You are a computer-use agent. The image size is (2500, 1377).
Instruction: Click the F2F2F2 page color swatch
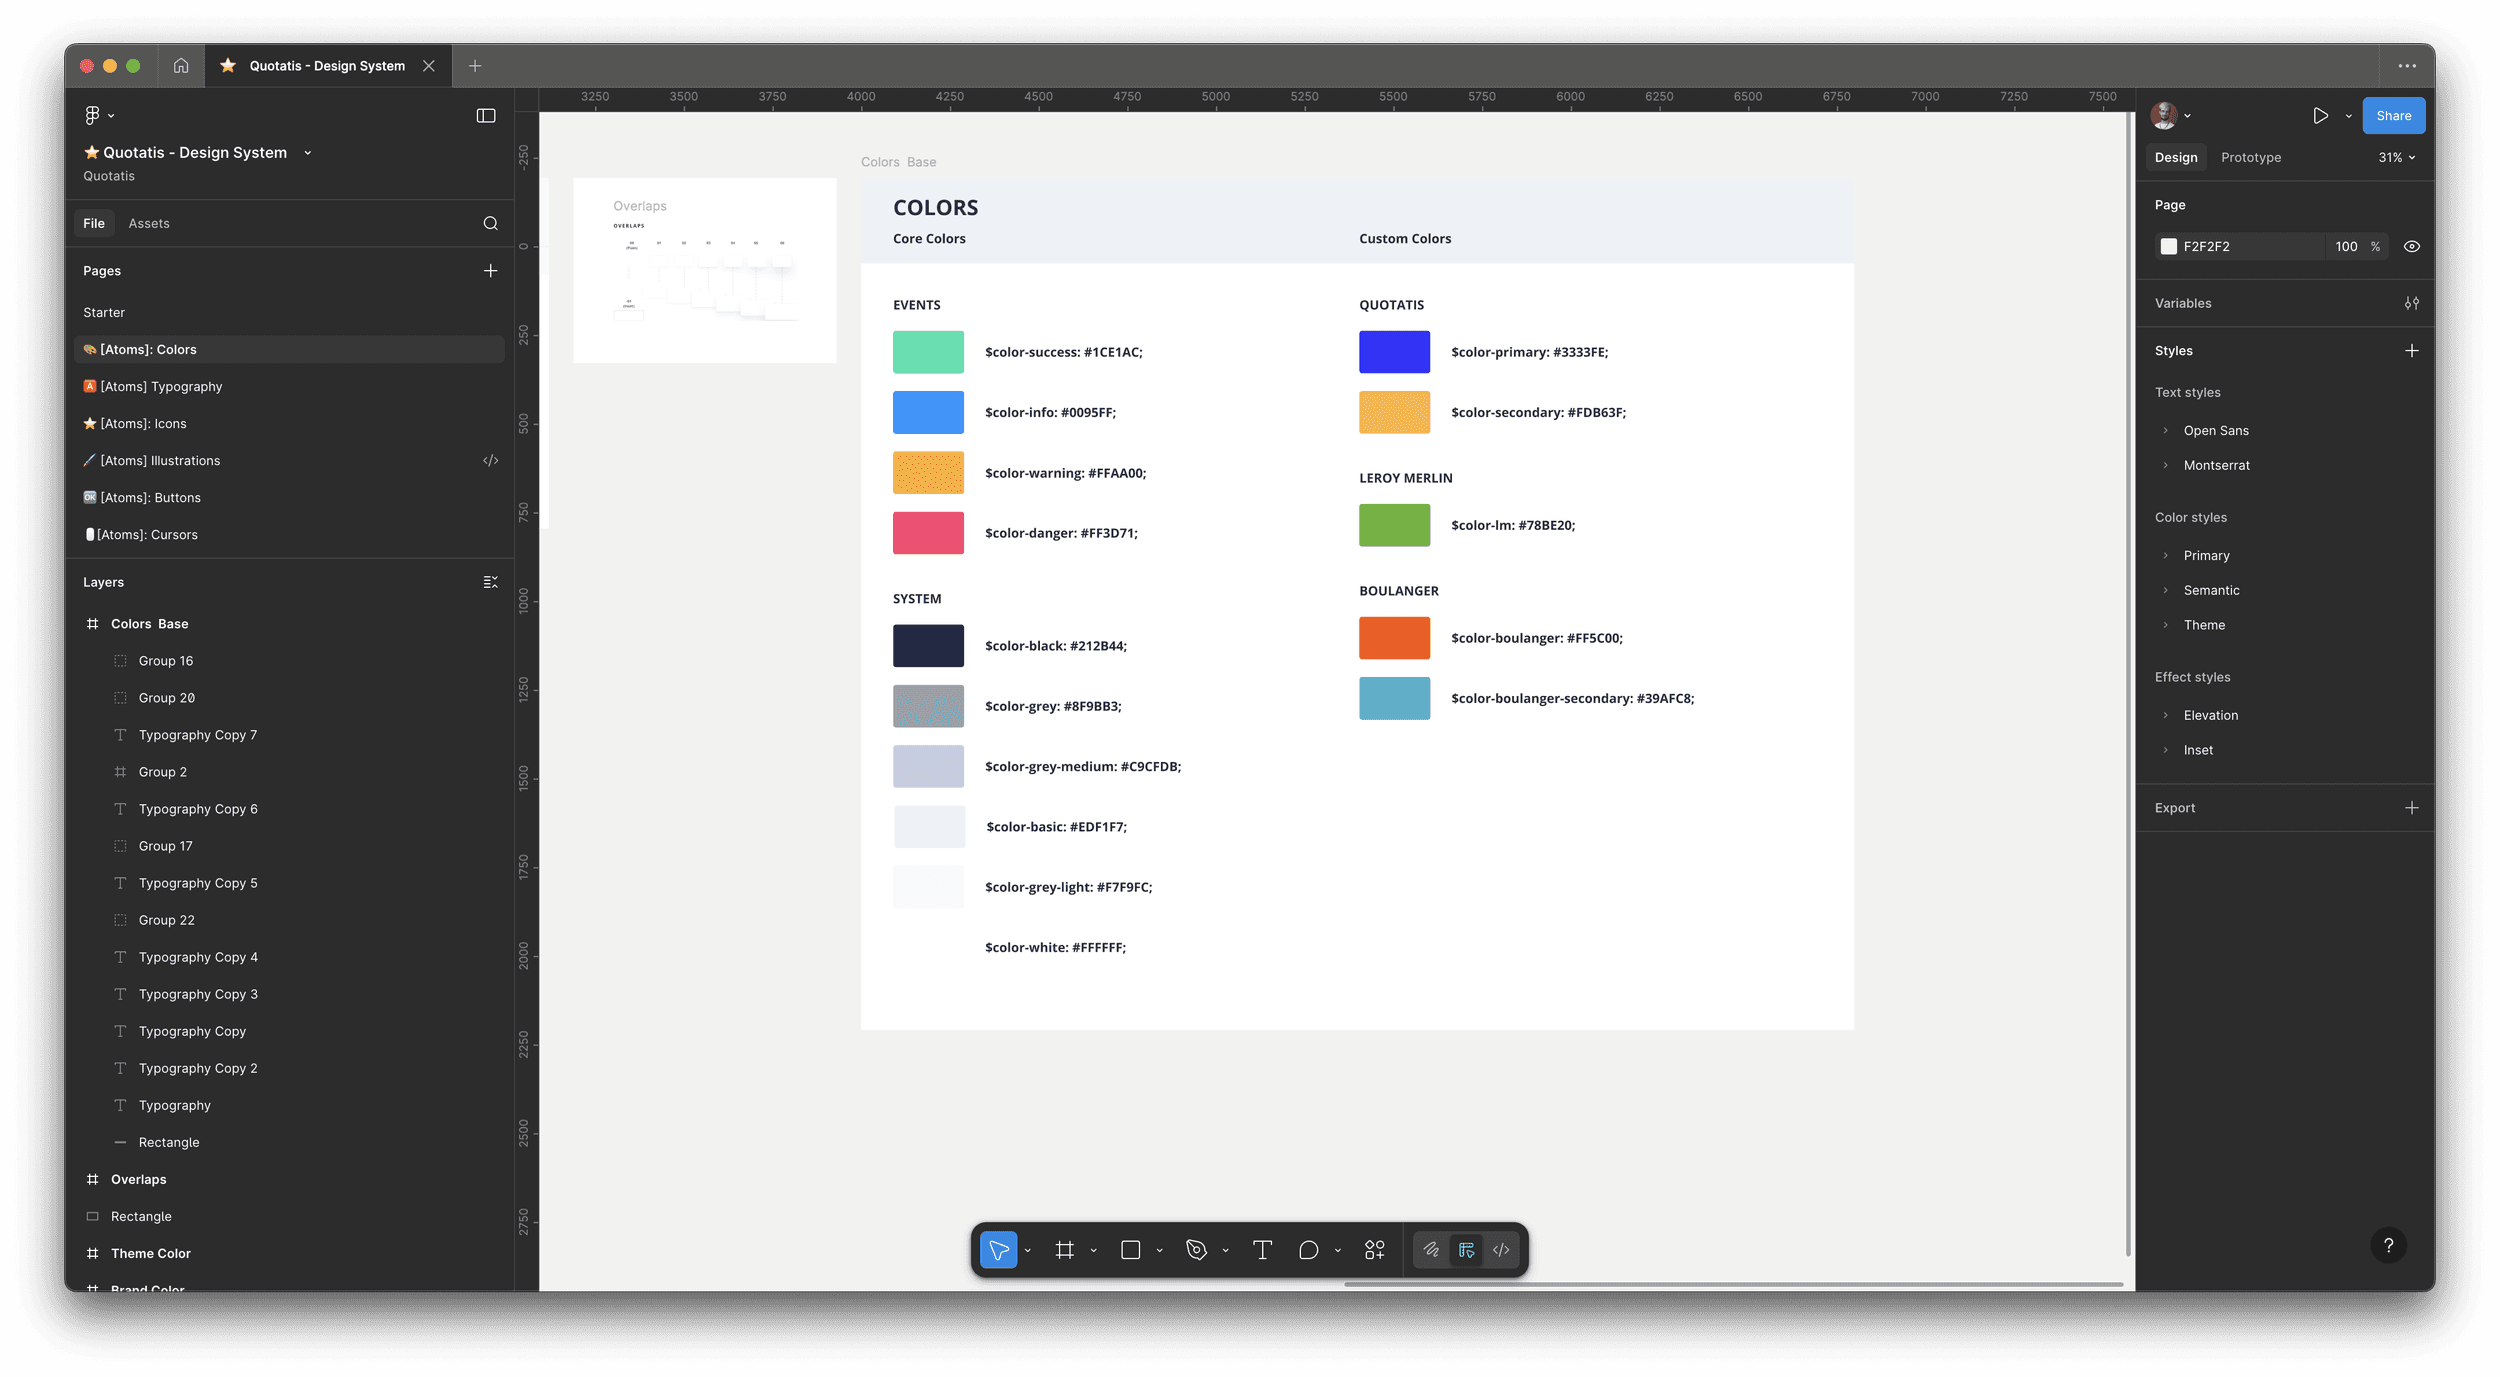(x=2168, y=247)
